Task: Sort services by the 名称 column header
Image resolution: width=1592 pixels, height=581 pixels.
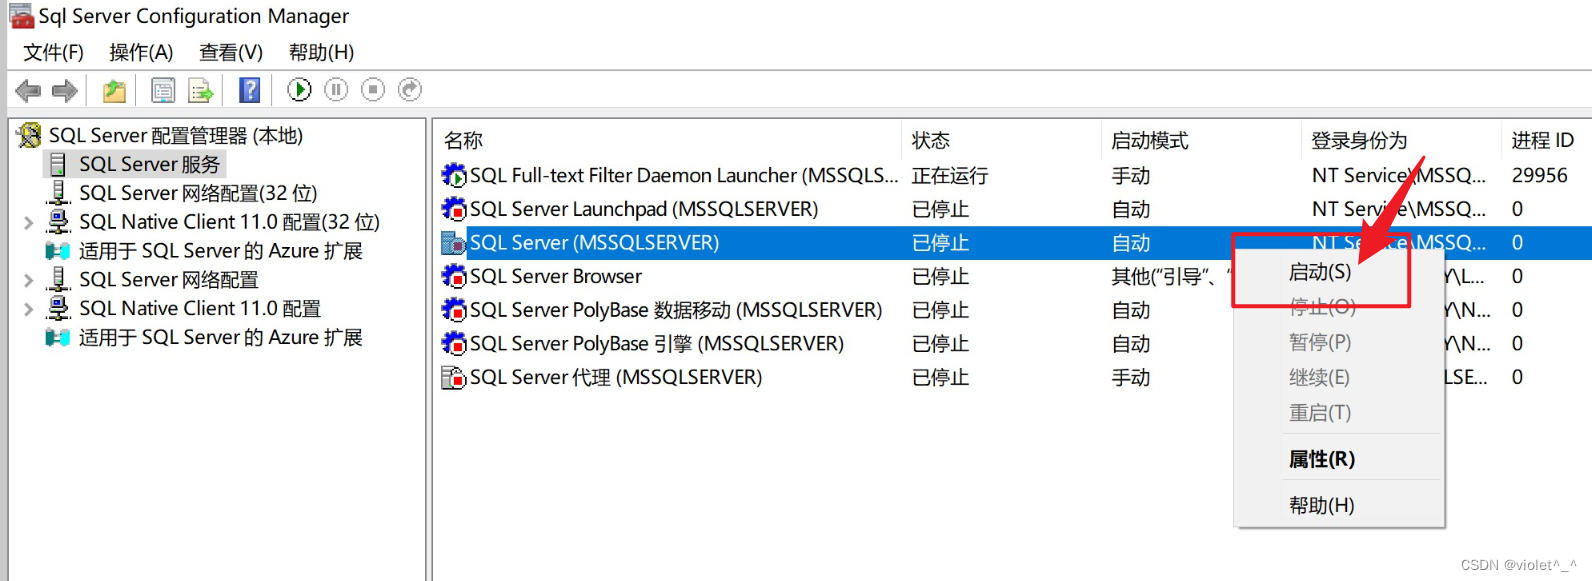Action: pos(464,141)
